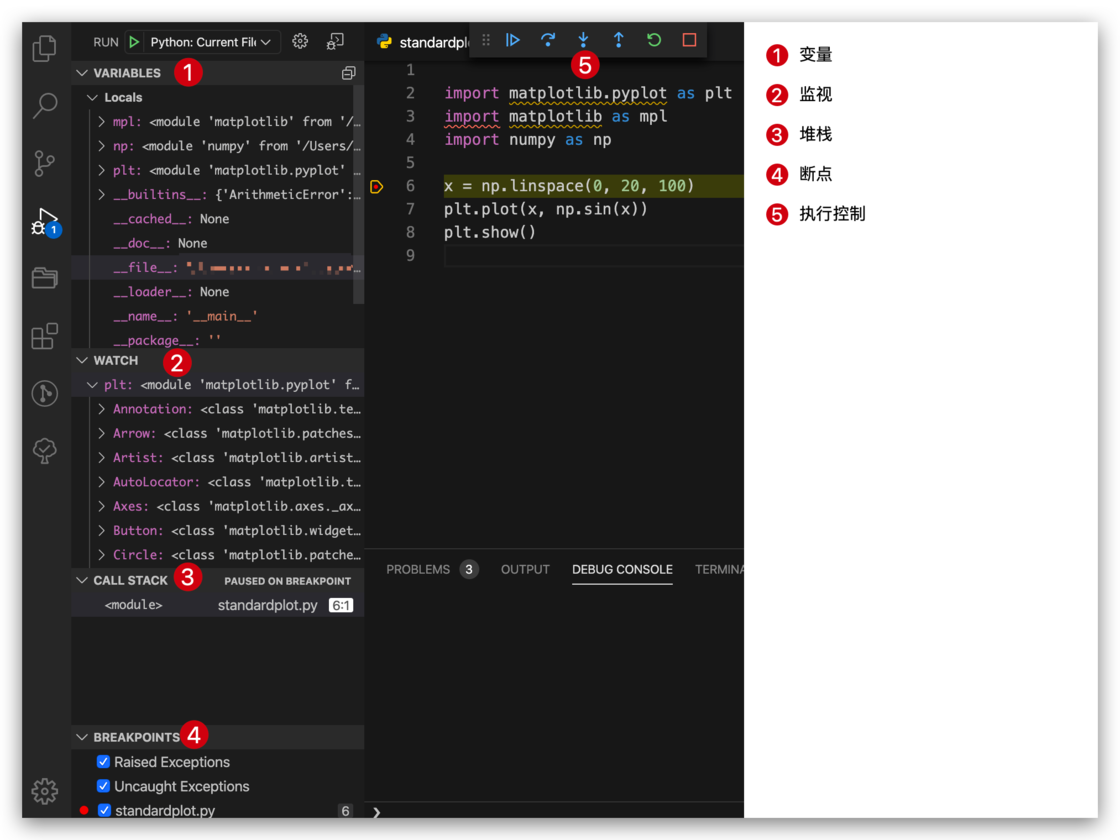Open the Explorer files view in activity bar
The width and height of the screenshot is (1120, 840).
[x=45, y=48]
